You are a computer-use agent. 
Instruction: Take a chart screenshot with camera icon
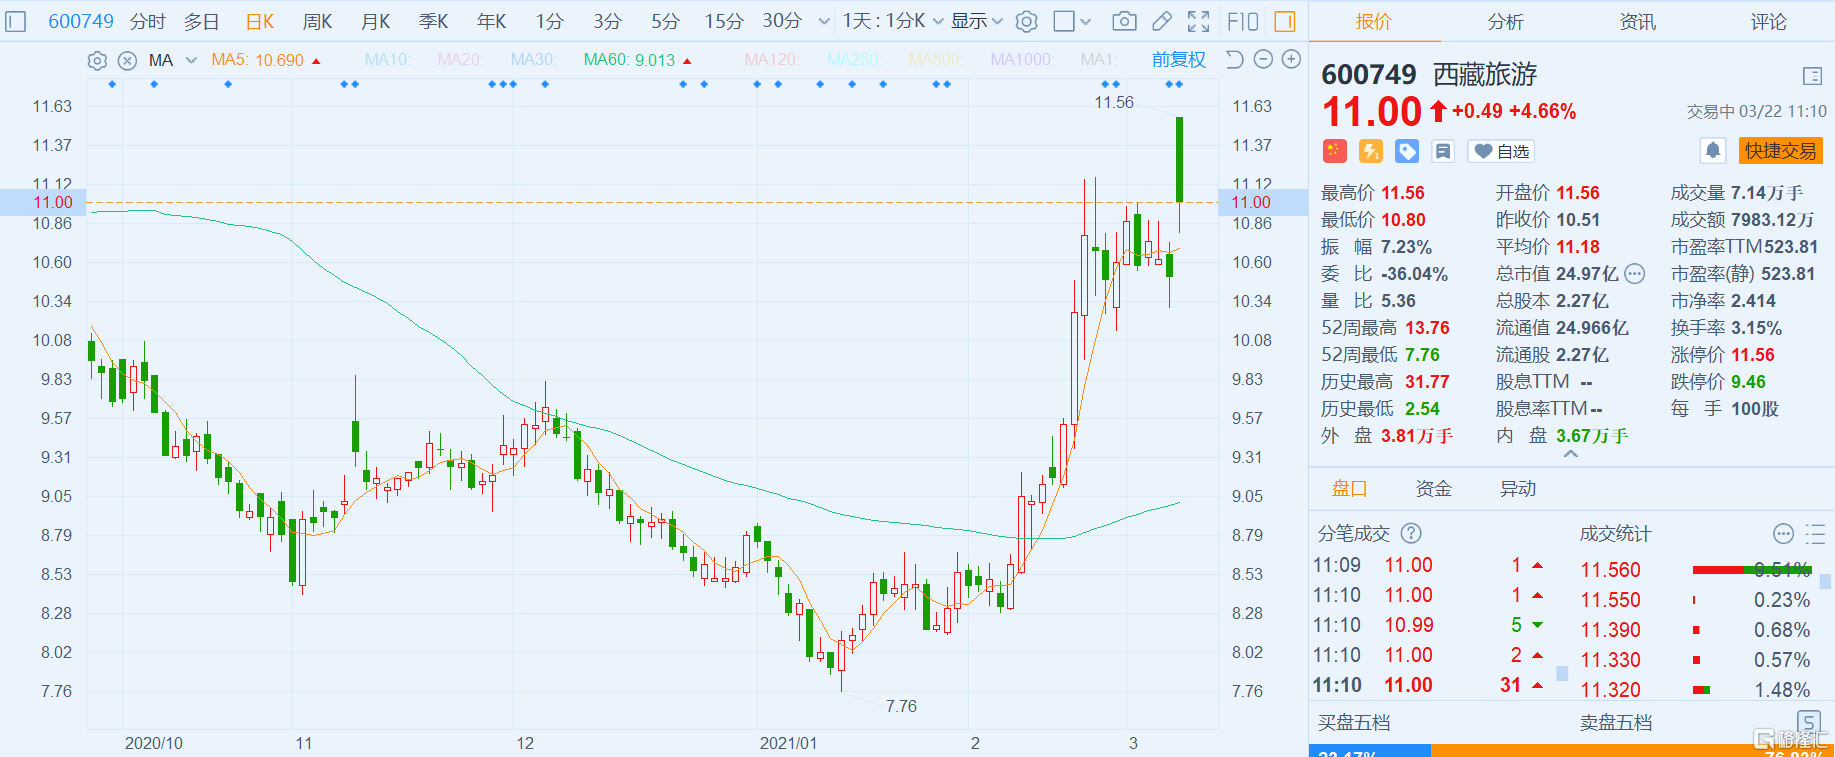coord(1124,21)
